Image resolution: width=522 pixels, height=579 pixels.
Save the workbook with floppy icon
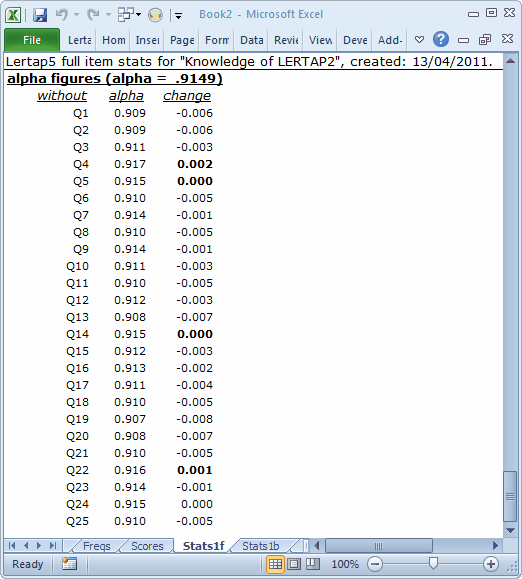click(x=40, y=15)
